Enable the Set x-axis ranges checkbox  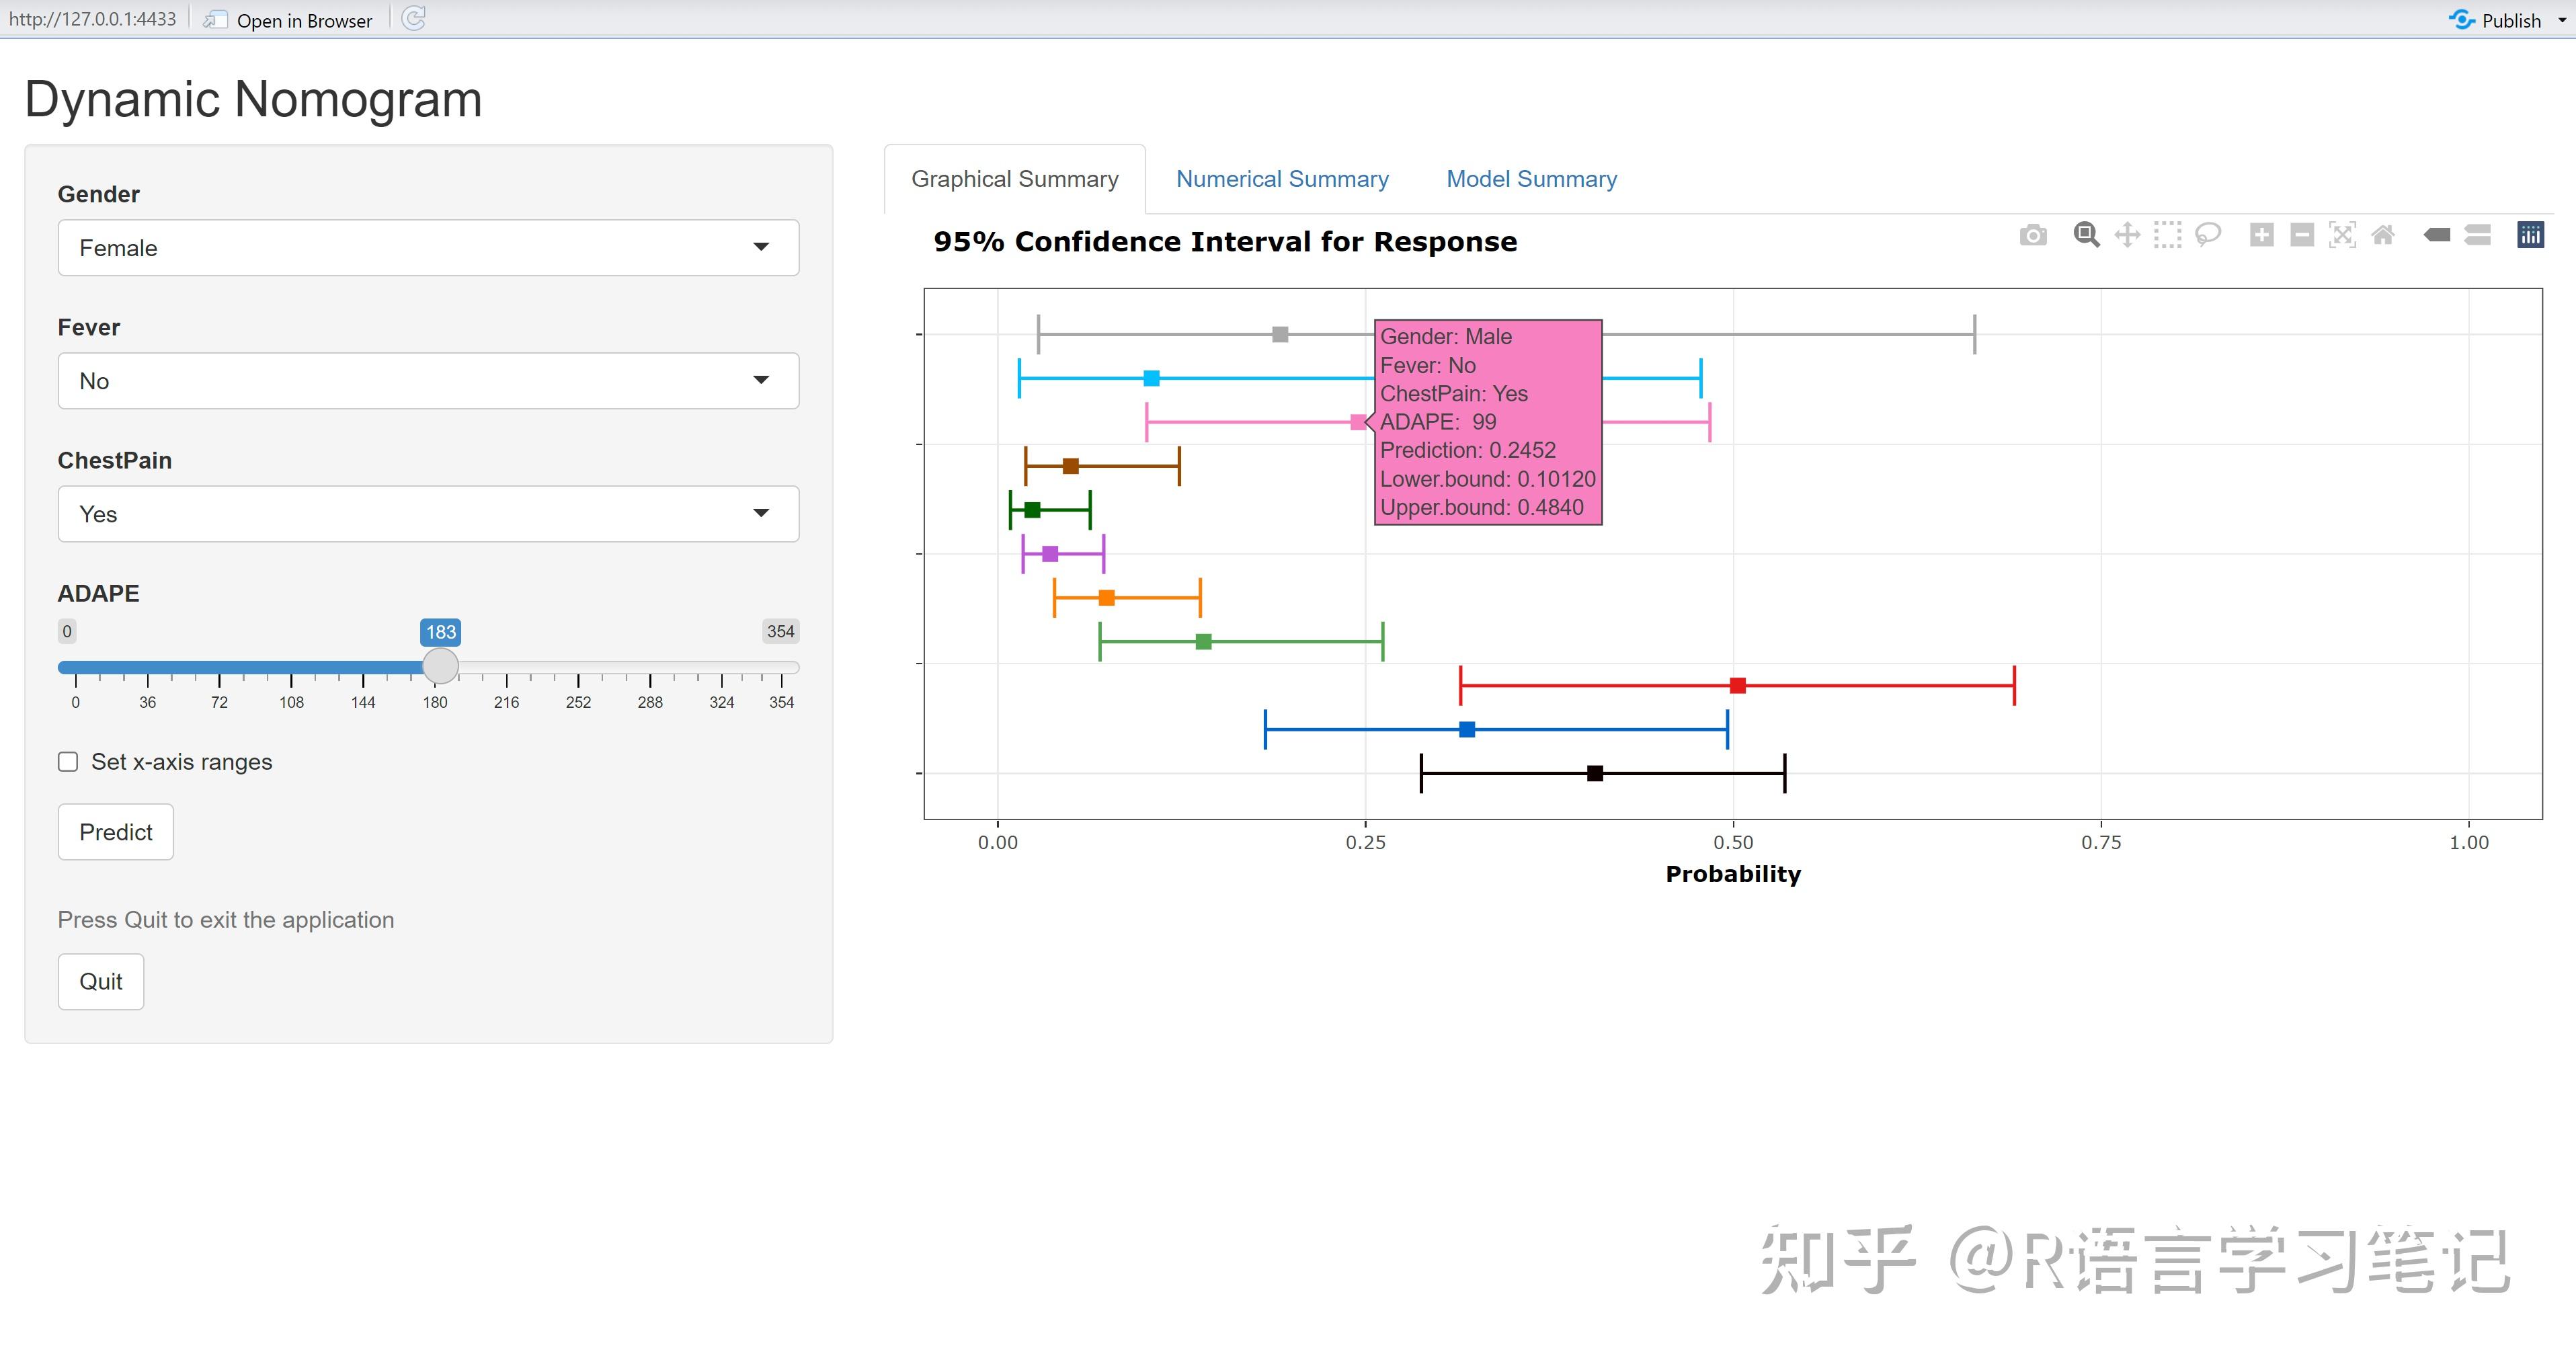pyautogui.click(x=68, y=762)
